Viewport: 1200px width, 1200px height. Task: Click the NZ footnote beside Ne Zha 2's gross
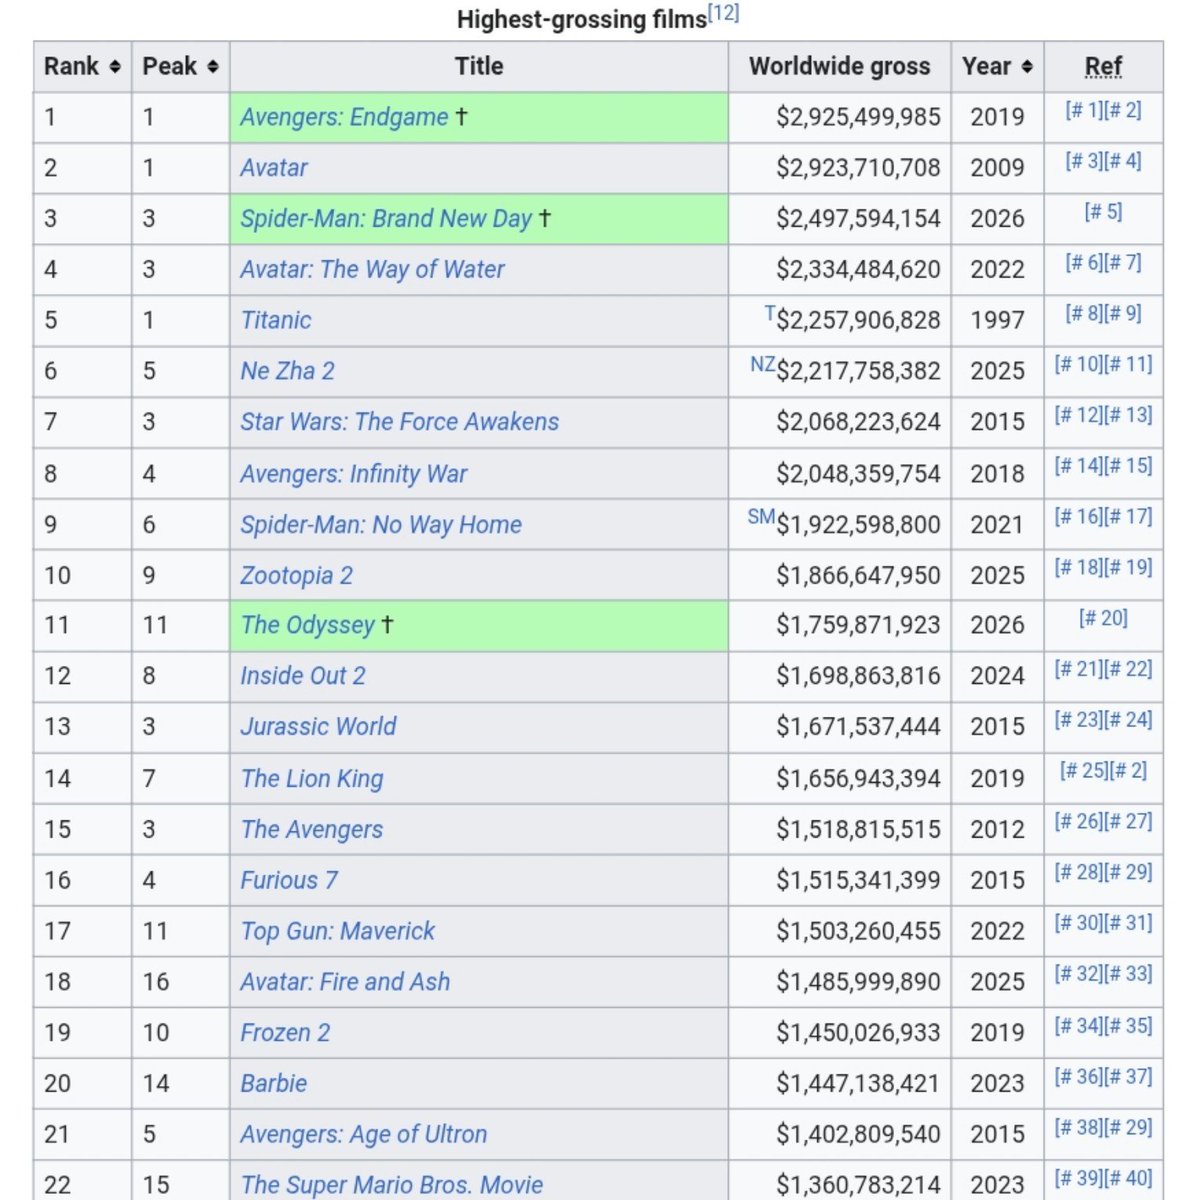tap(762, 365)
